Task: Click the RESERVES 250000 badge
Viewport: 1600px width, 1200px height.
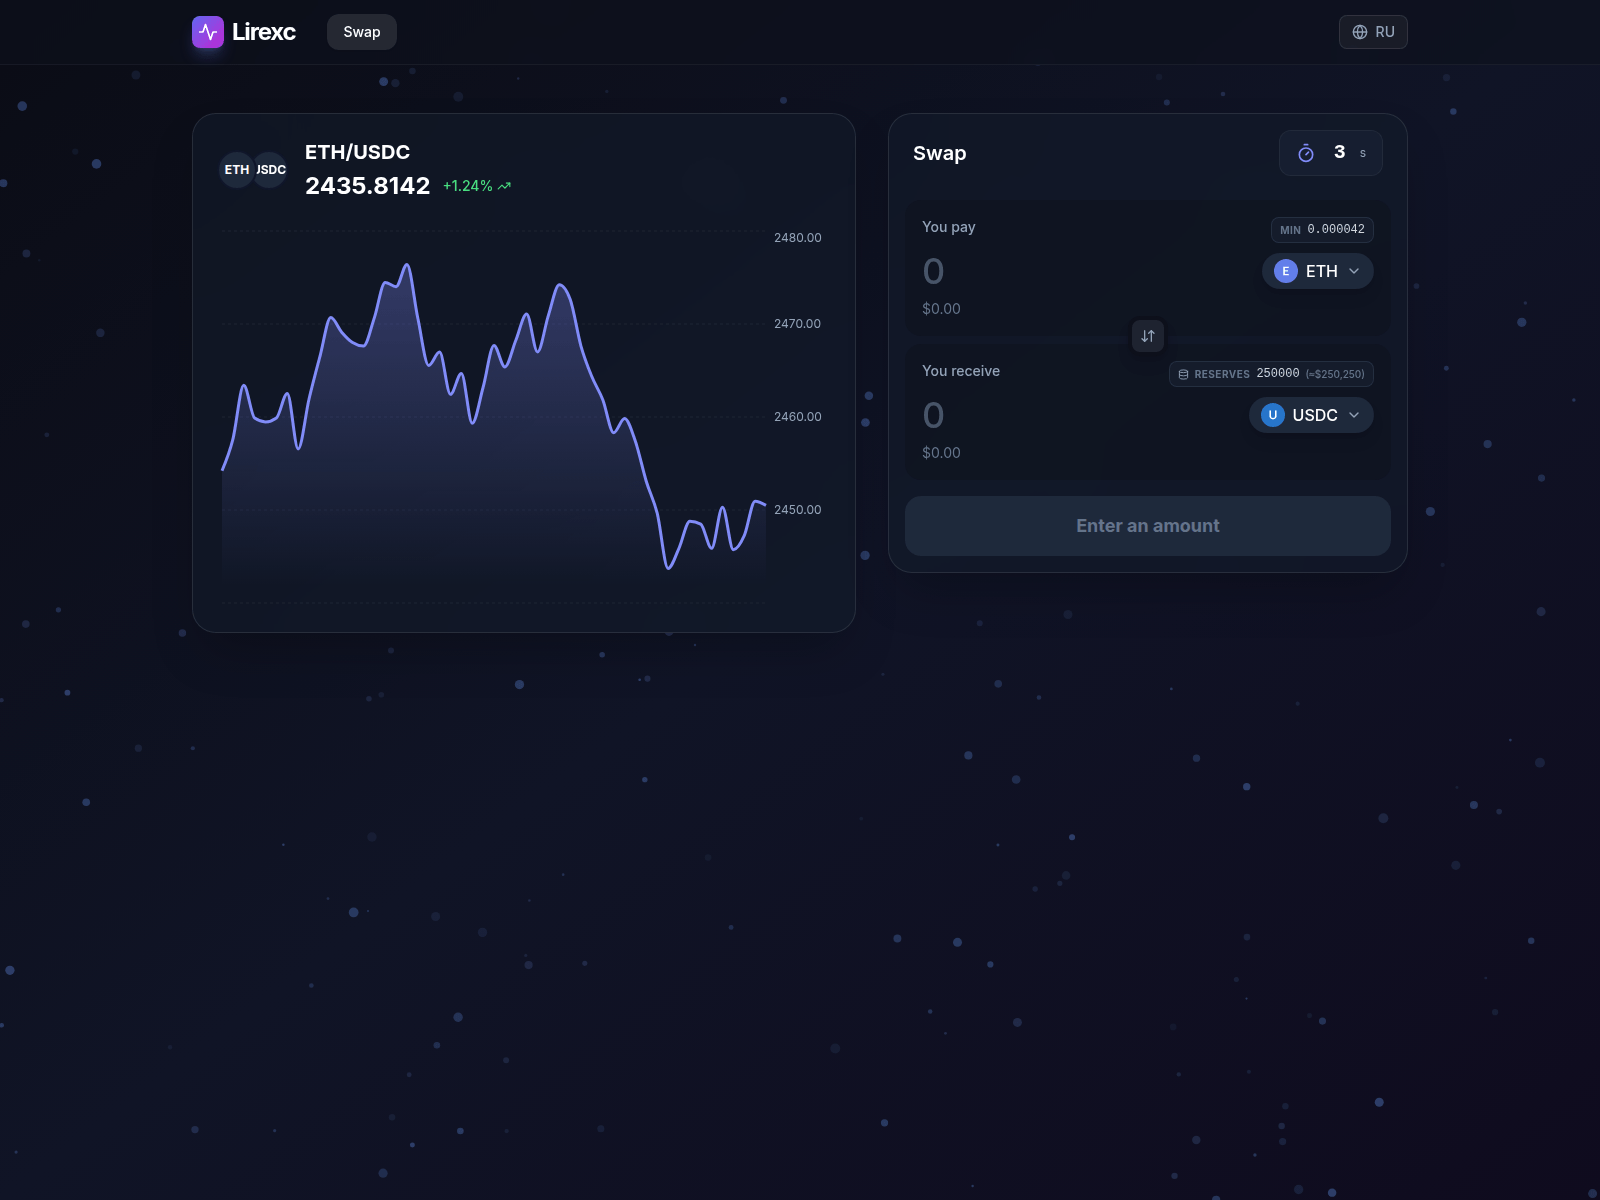Action: [x=1271, y=374]
